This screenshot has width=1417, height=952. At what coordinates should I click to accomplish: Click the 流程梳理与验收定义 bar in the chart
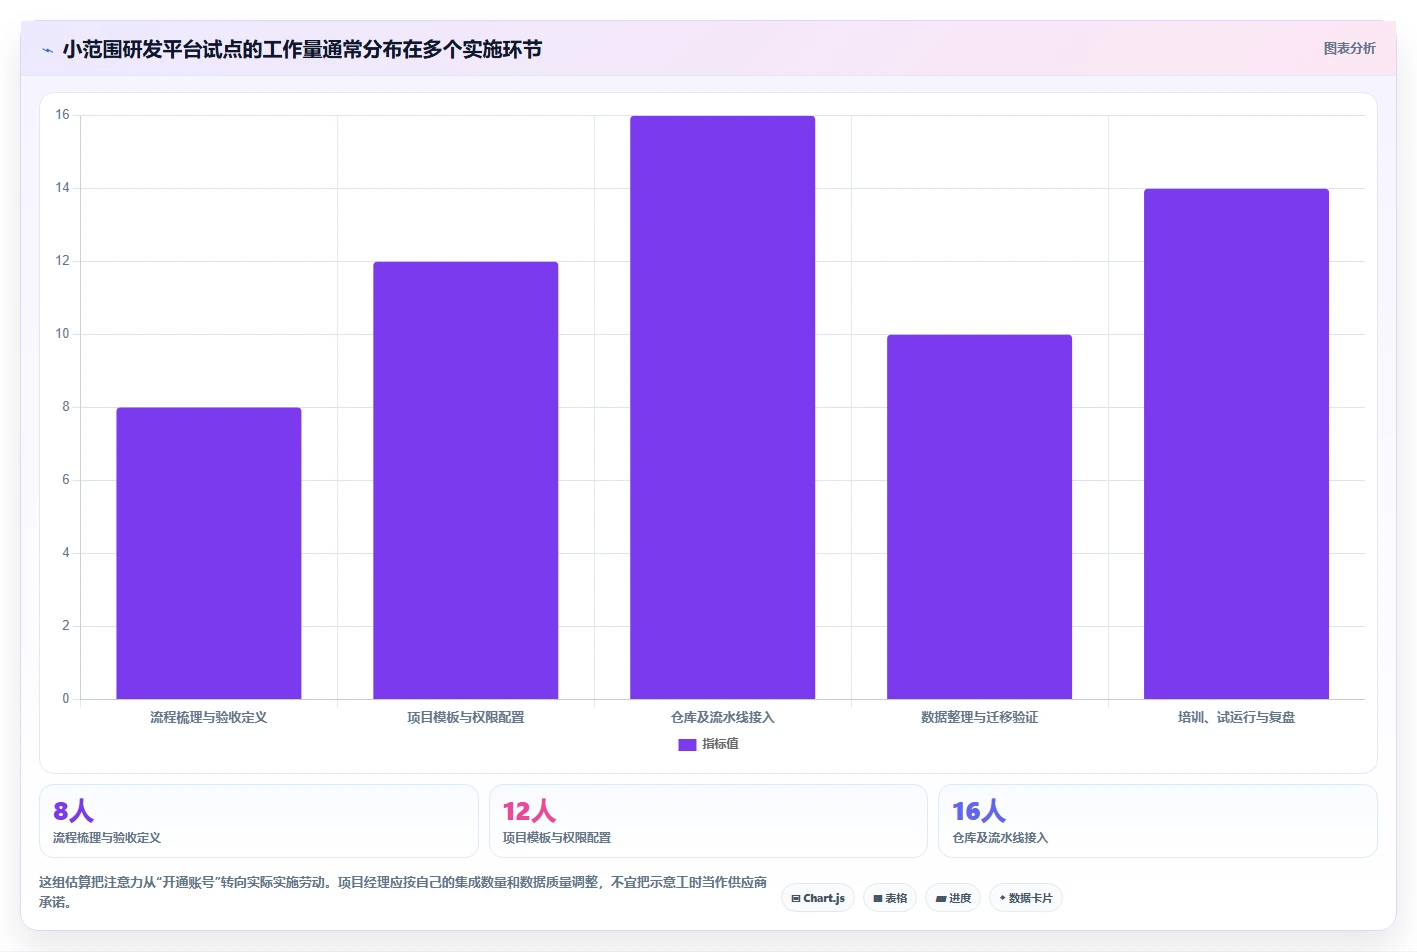coord(209,553)
